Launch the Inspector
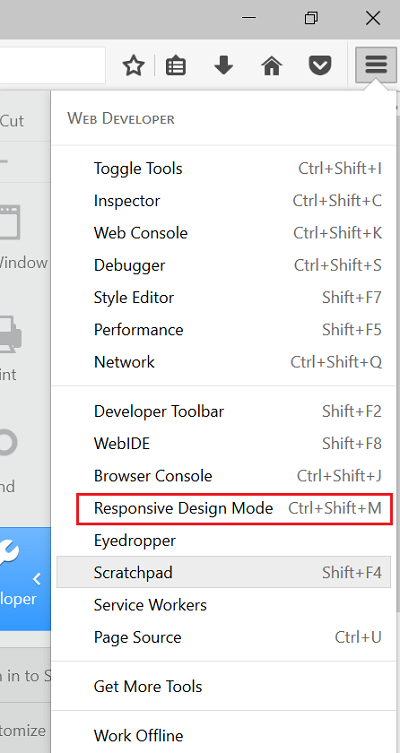Viewport: 400px width, 753px height. [x=223, y=201]
